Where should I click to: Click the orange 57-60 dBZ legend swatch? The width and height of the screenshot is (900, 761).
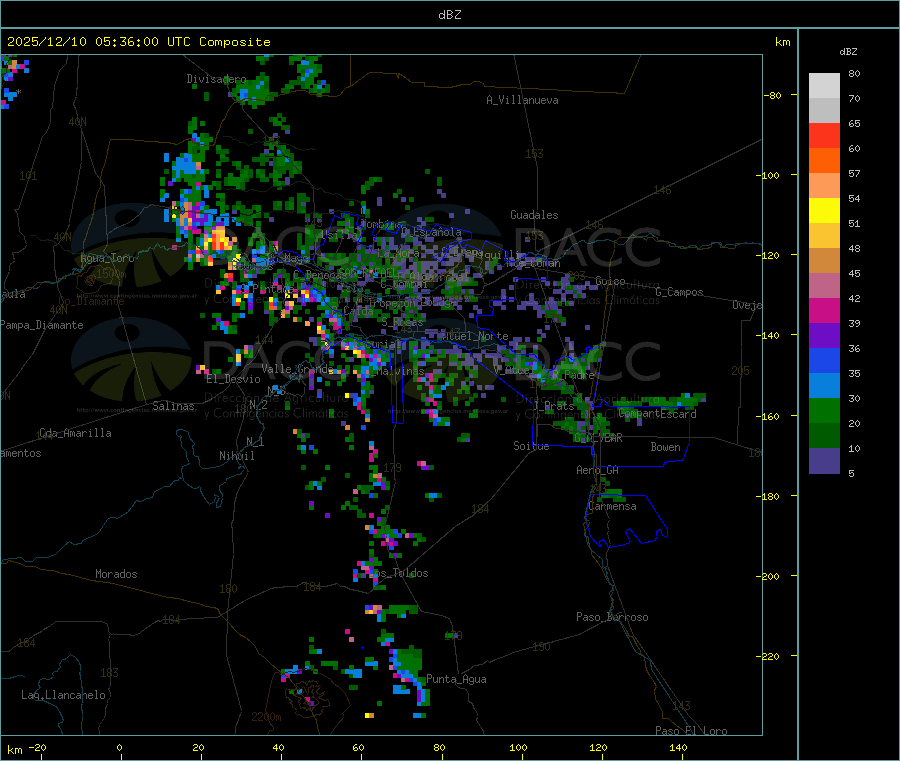(824, 161)
